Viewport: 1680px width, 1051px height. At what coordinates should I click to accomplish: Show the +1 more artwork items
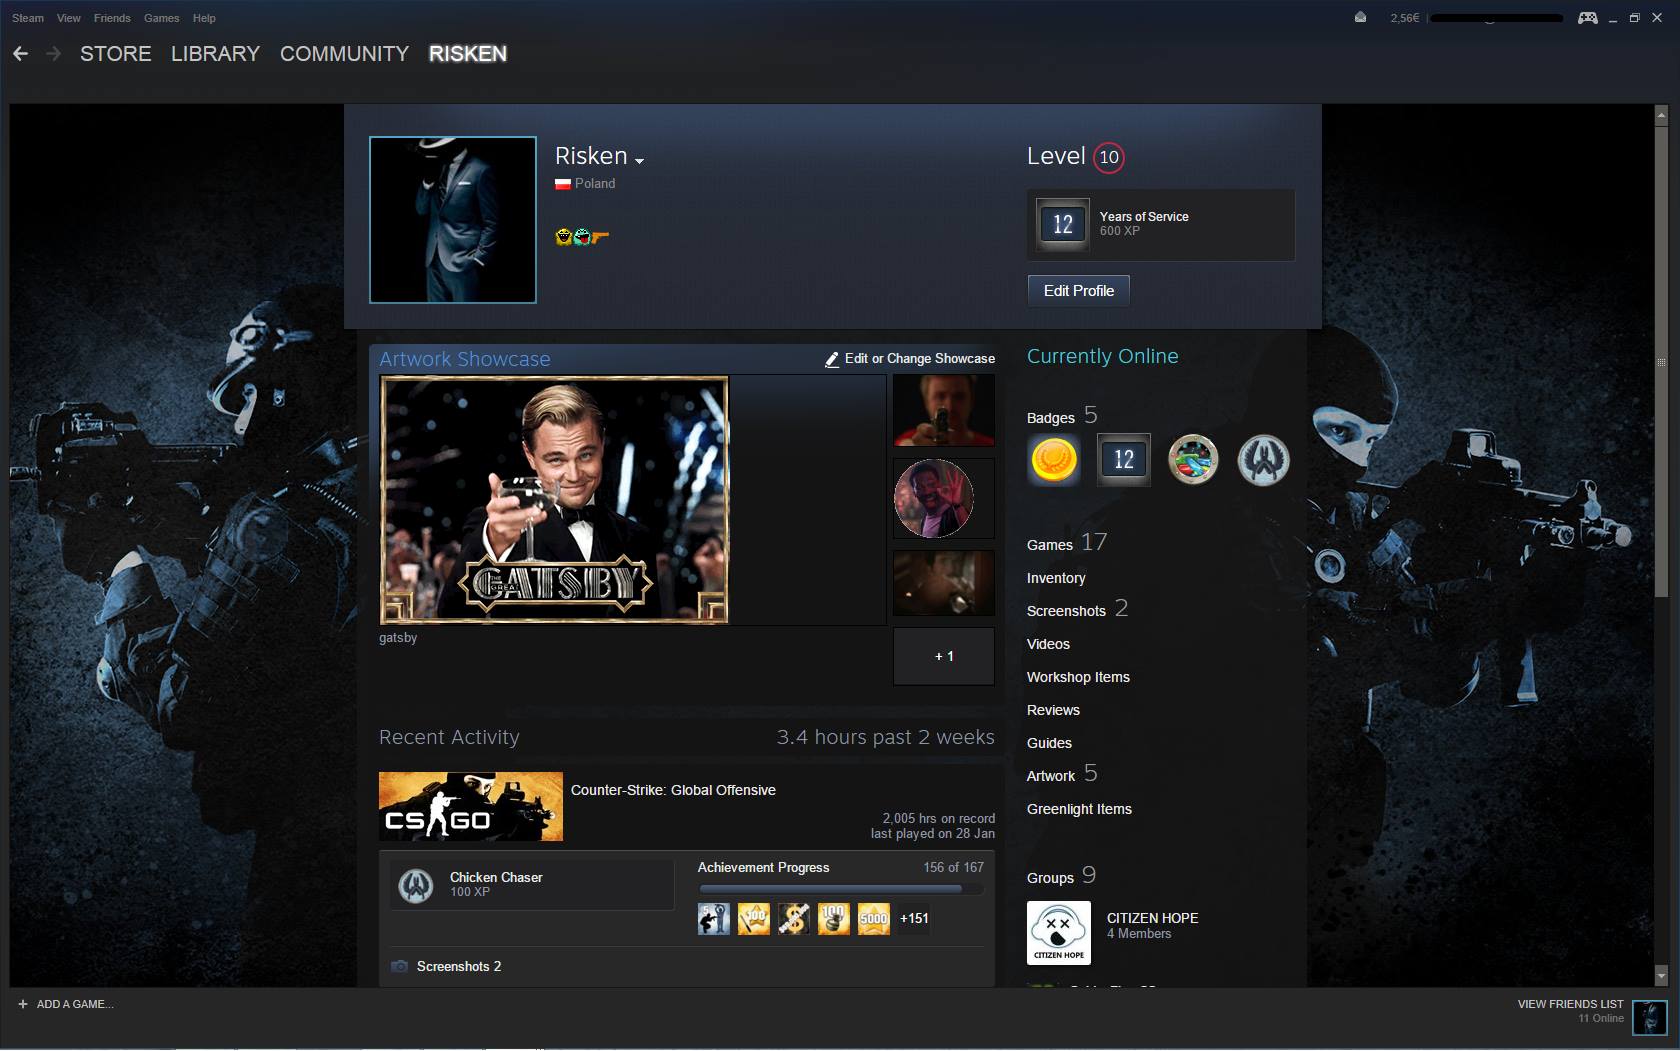[943, 656]
